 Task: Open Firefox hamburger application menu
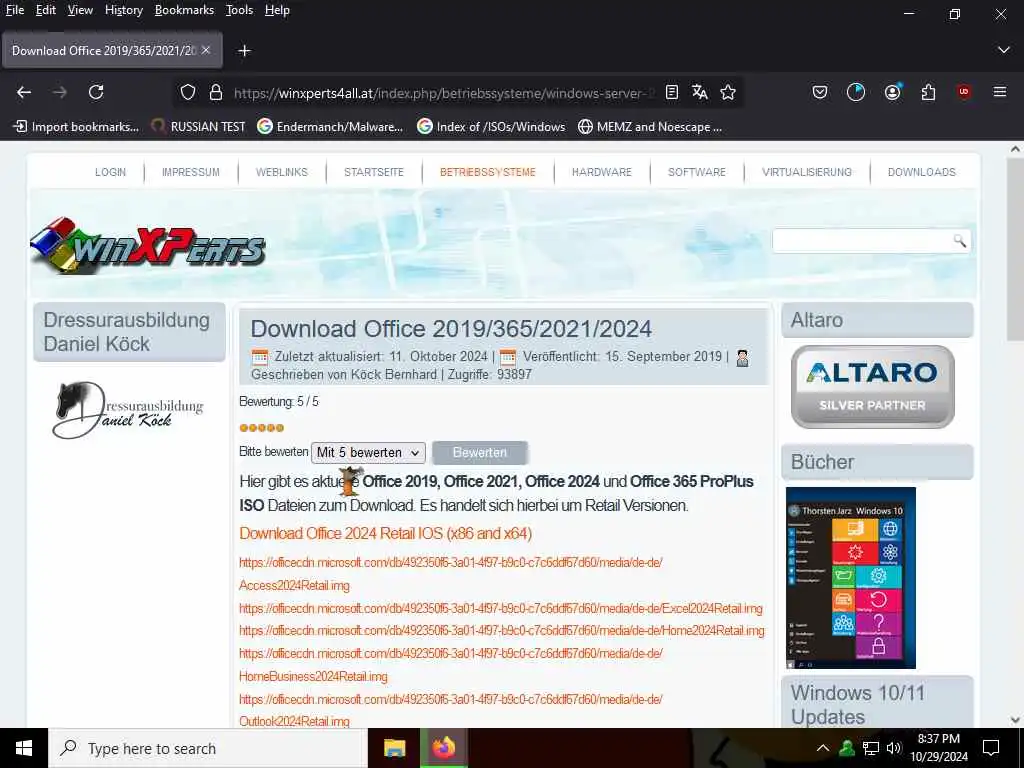point(1000,92)
